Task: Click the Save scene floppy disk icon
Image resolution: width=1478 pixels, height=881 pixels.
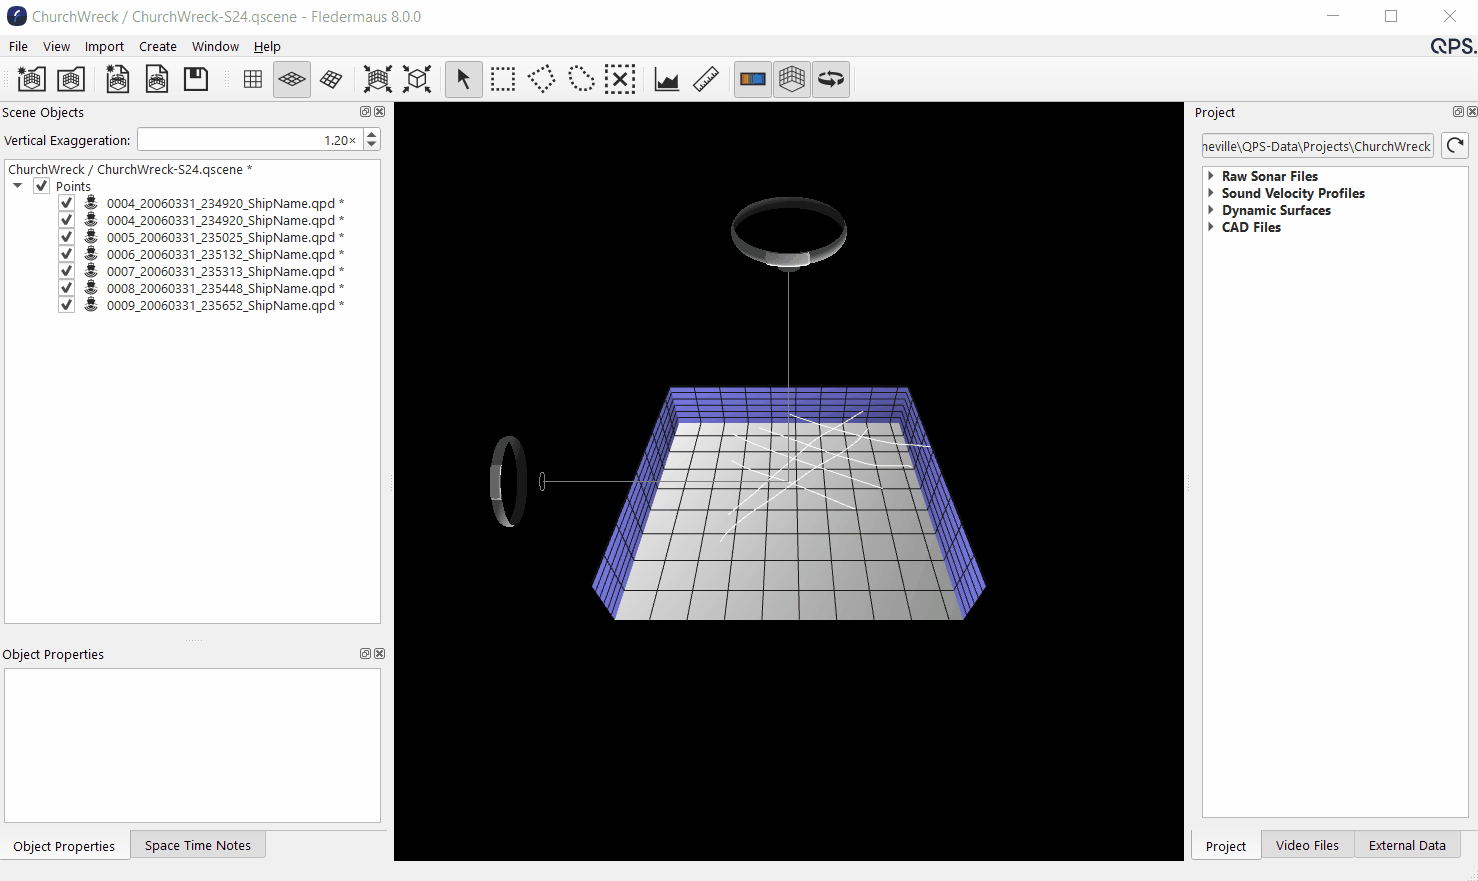Action: (196, 79)
